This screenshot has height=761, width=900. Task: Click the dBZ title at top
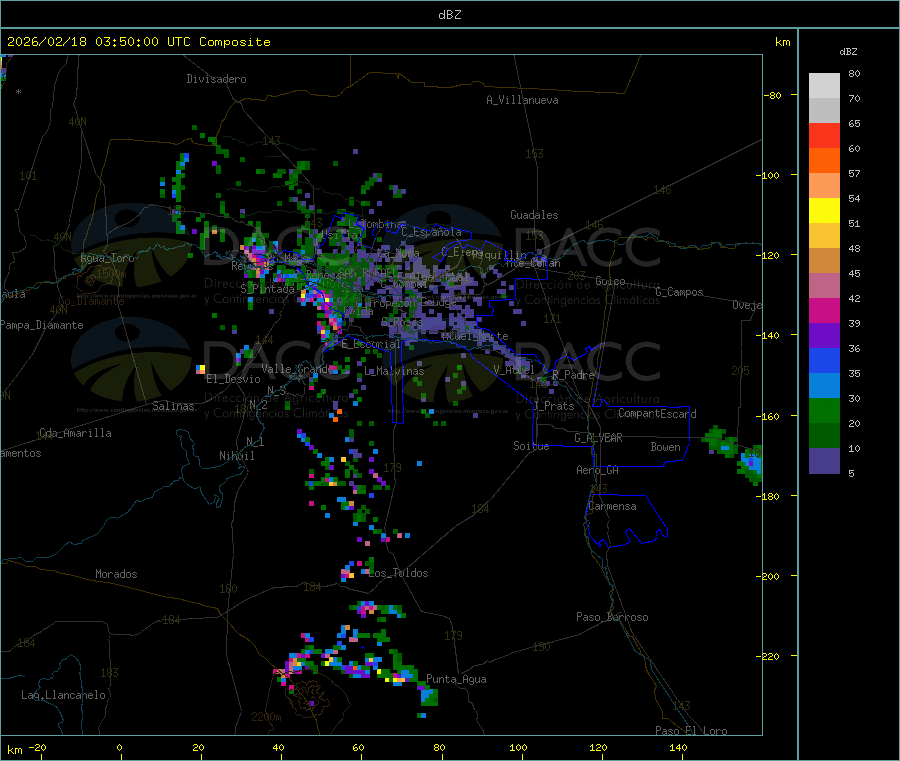[x=449, y=15]
